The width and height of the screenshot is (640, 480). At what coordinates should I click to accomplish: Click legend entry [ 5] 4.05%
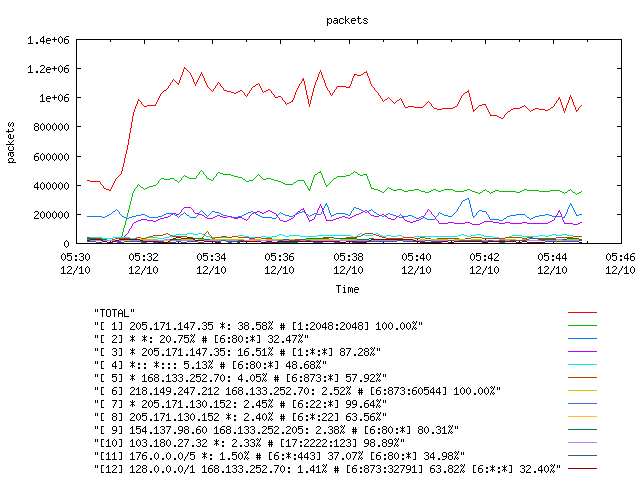click(x=240, y=378)
